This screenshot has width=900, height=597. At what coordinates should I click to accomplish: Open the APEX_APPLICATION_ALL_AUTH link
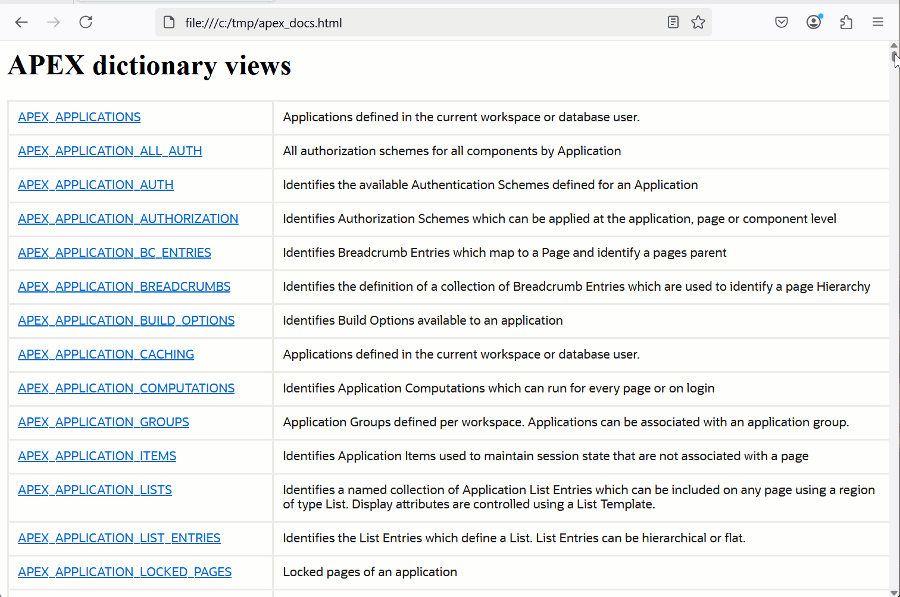110,151
